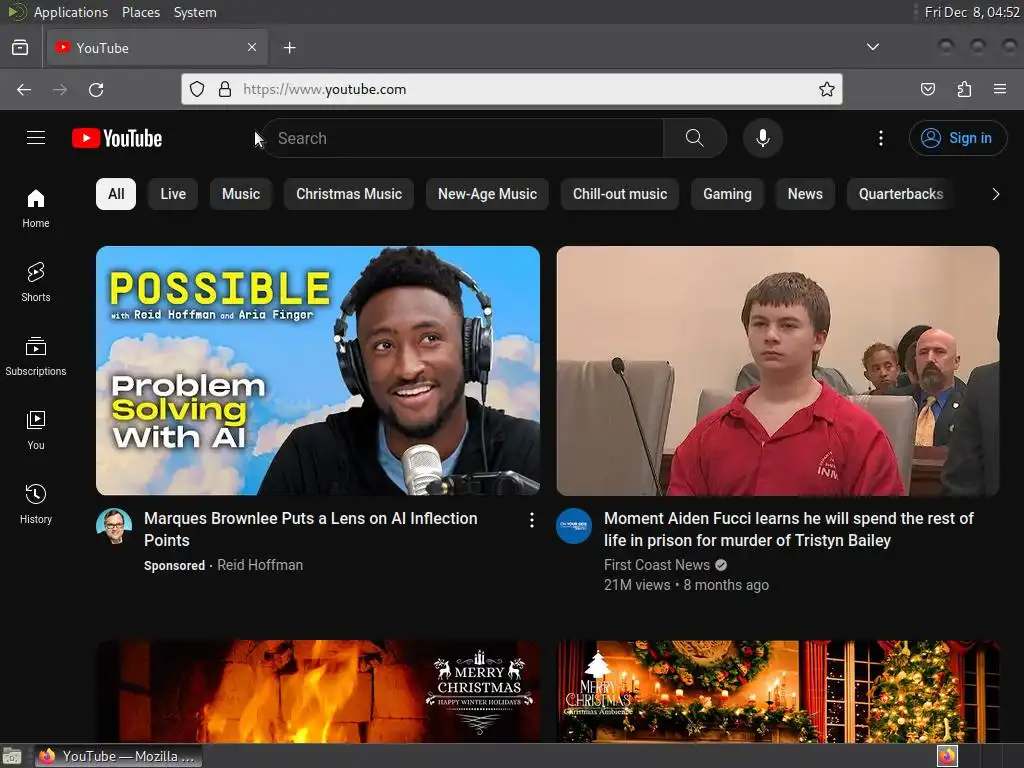Visit First Coast News channel link

click(x=656, y=565)
